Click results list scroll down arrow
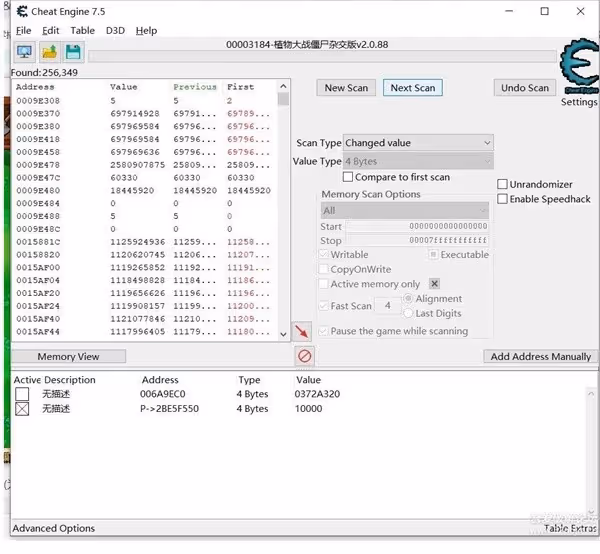 (283, 334)
